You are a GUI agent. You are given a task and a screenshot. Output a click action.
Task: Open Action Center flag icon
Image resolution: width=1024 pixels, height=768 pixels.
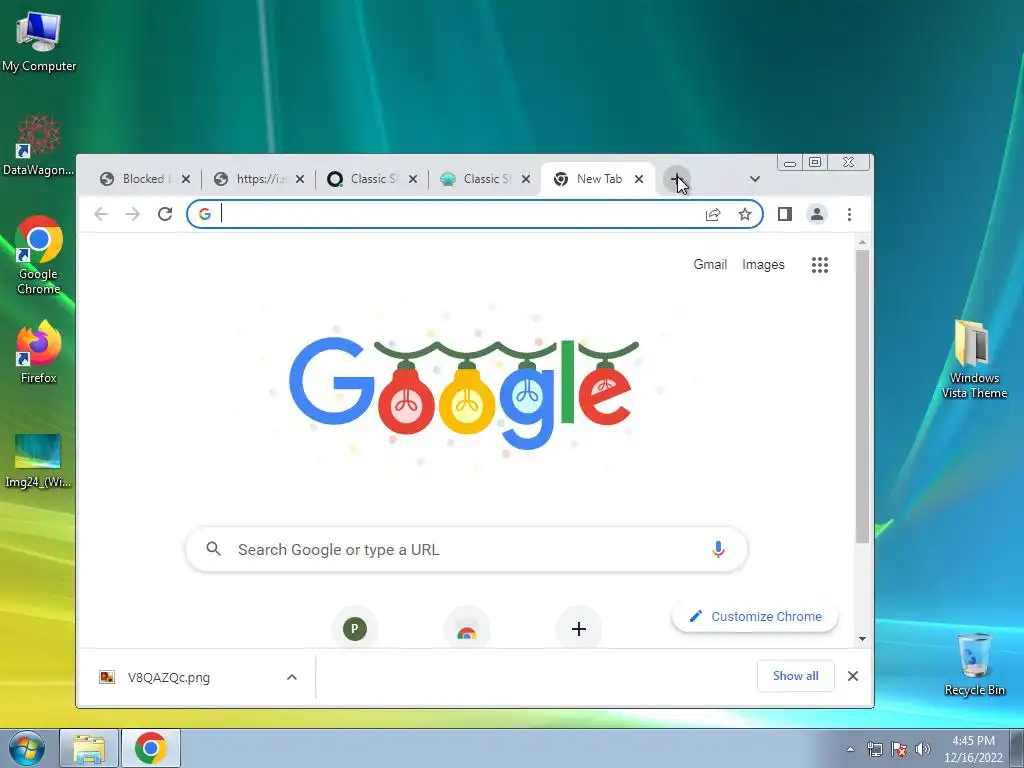899,749
